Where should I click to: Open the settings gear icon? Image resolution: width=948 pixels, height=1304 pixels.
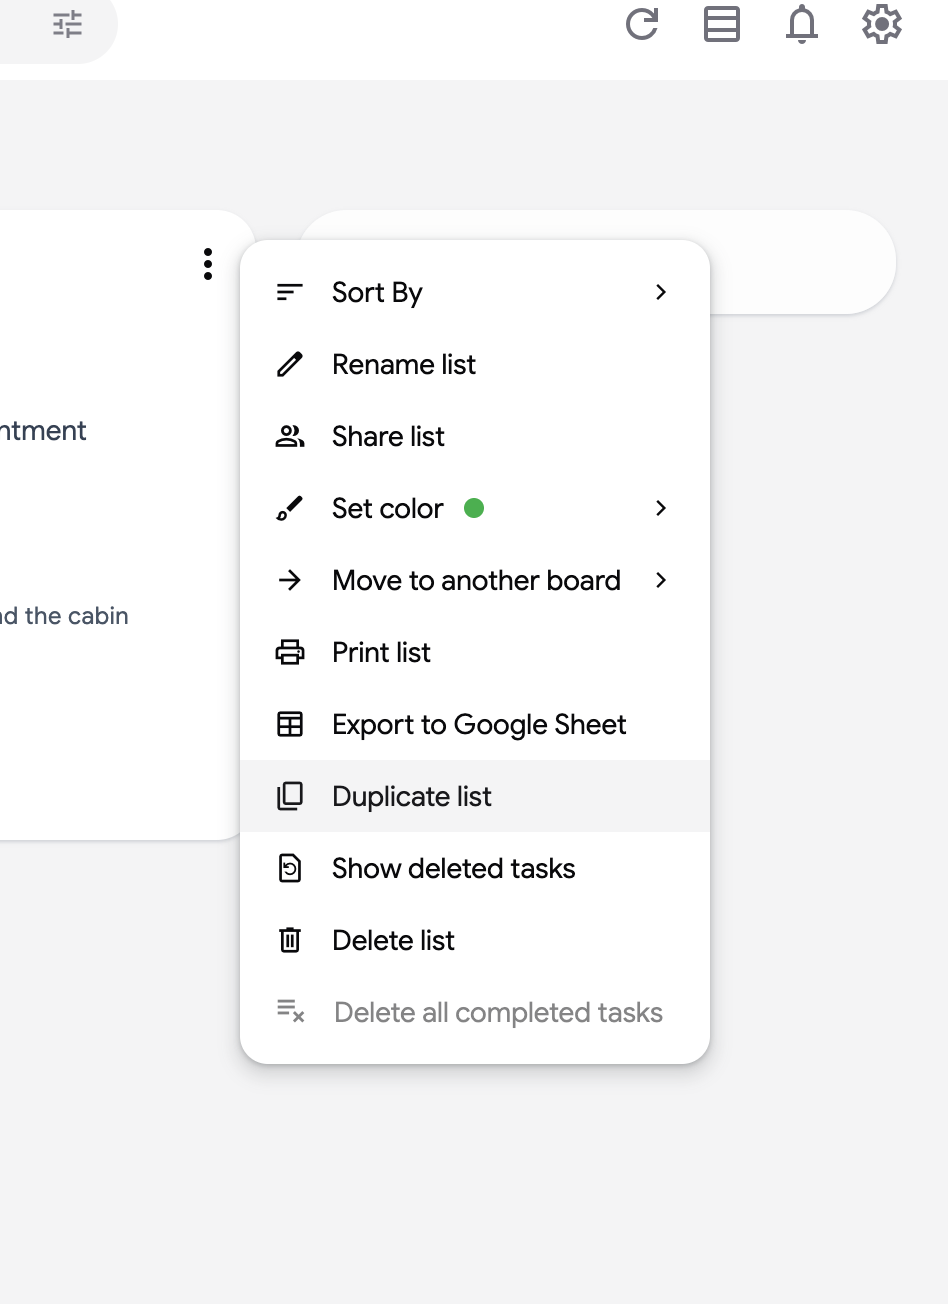tap(882, 24)
